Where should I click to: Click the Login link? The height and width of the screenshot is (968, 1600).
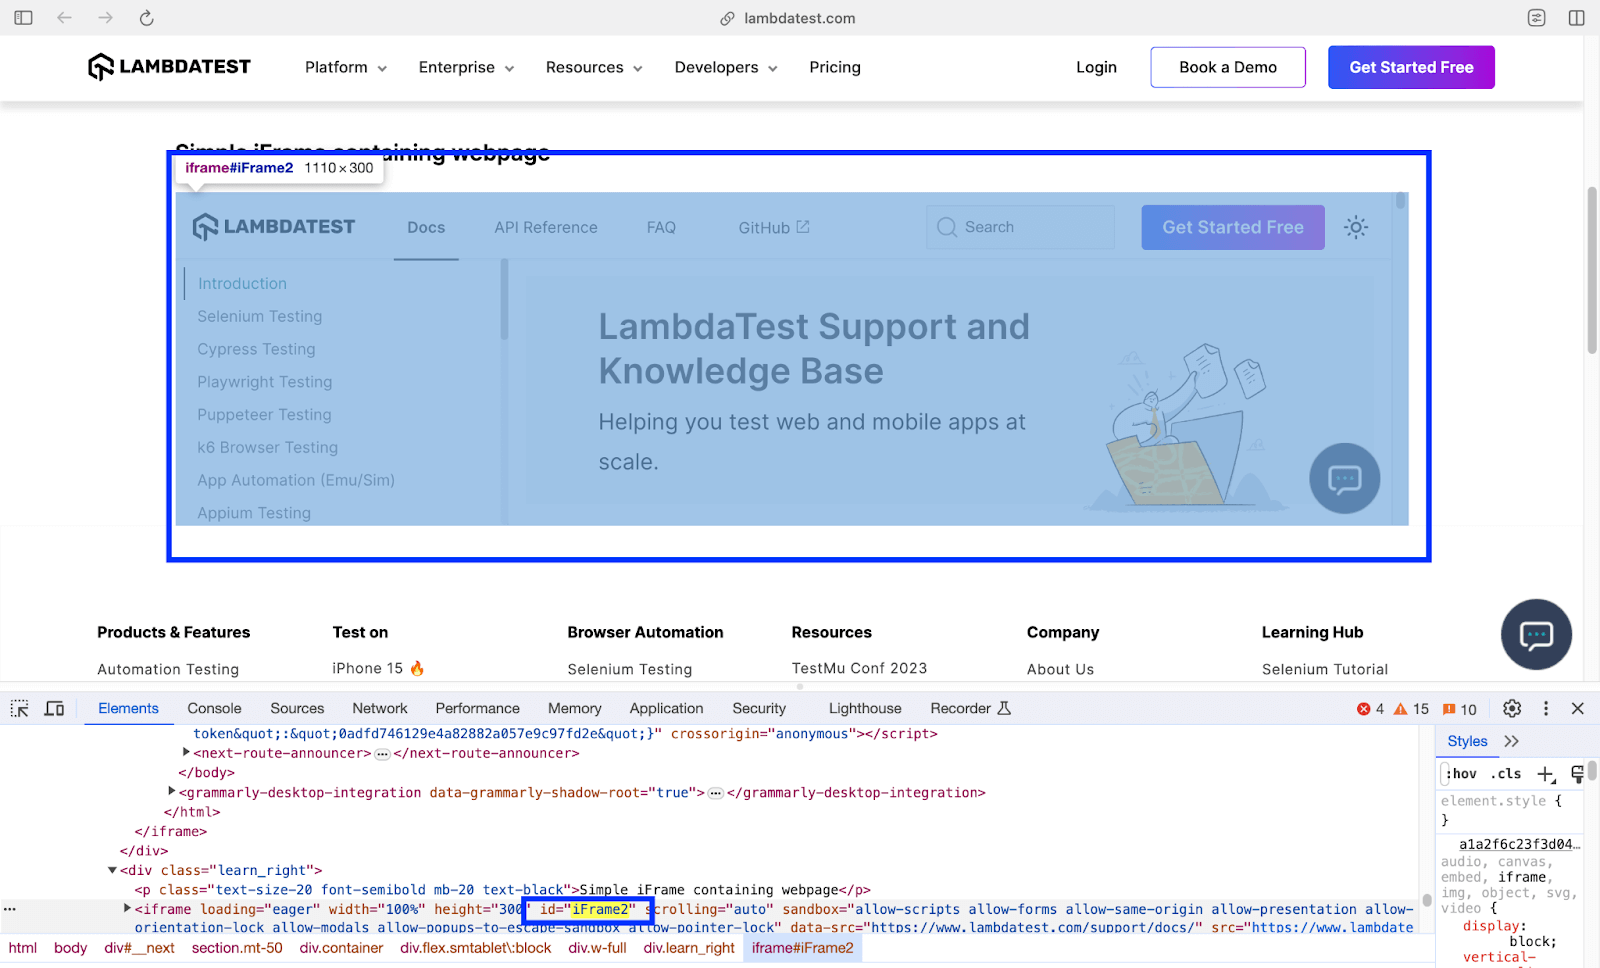point(1096,67)
